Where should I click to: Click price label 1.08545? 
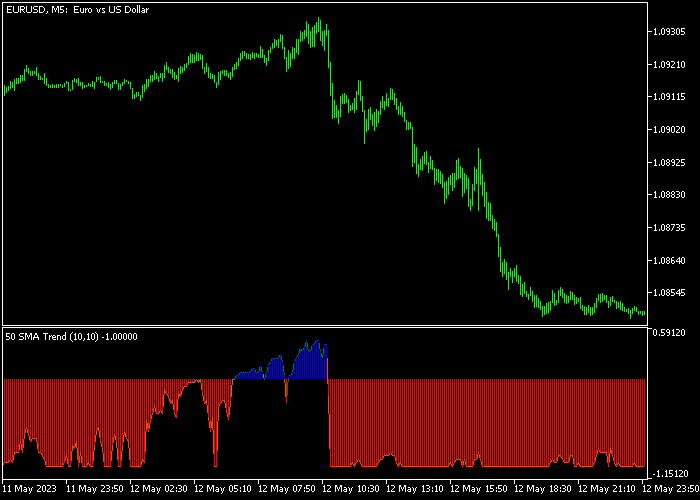pyautogui.click(x=670, y=293)
